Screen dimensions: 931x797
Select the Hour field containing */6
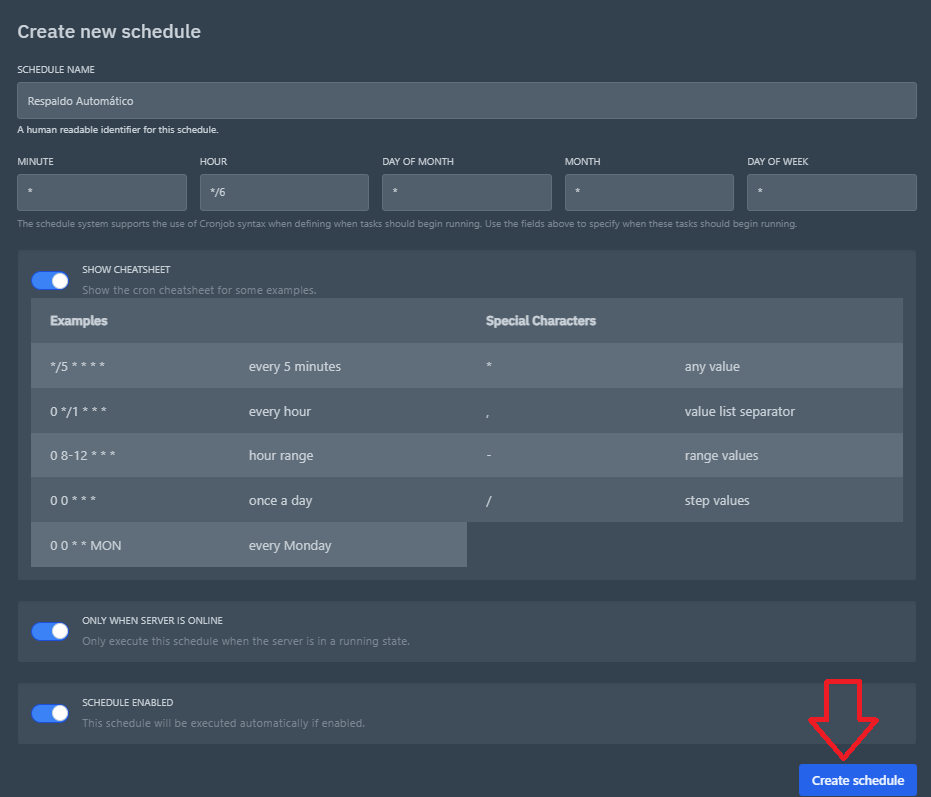(x=284, y=192)
